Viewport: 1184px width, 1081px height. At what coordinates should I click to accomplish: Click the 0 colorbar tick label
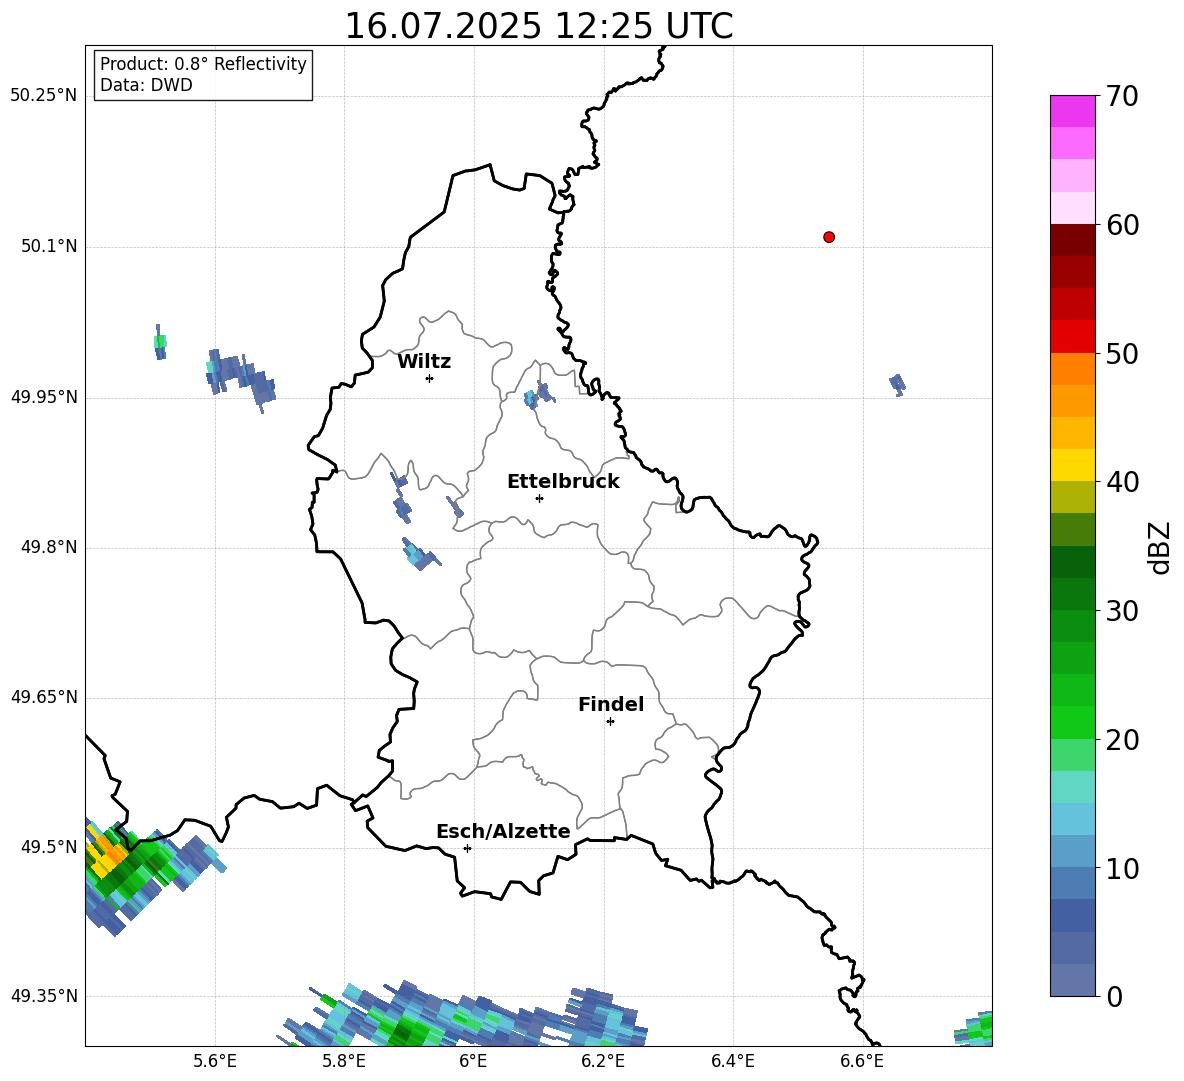[1114, 996]
